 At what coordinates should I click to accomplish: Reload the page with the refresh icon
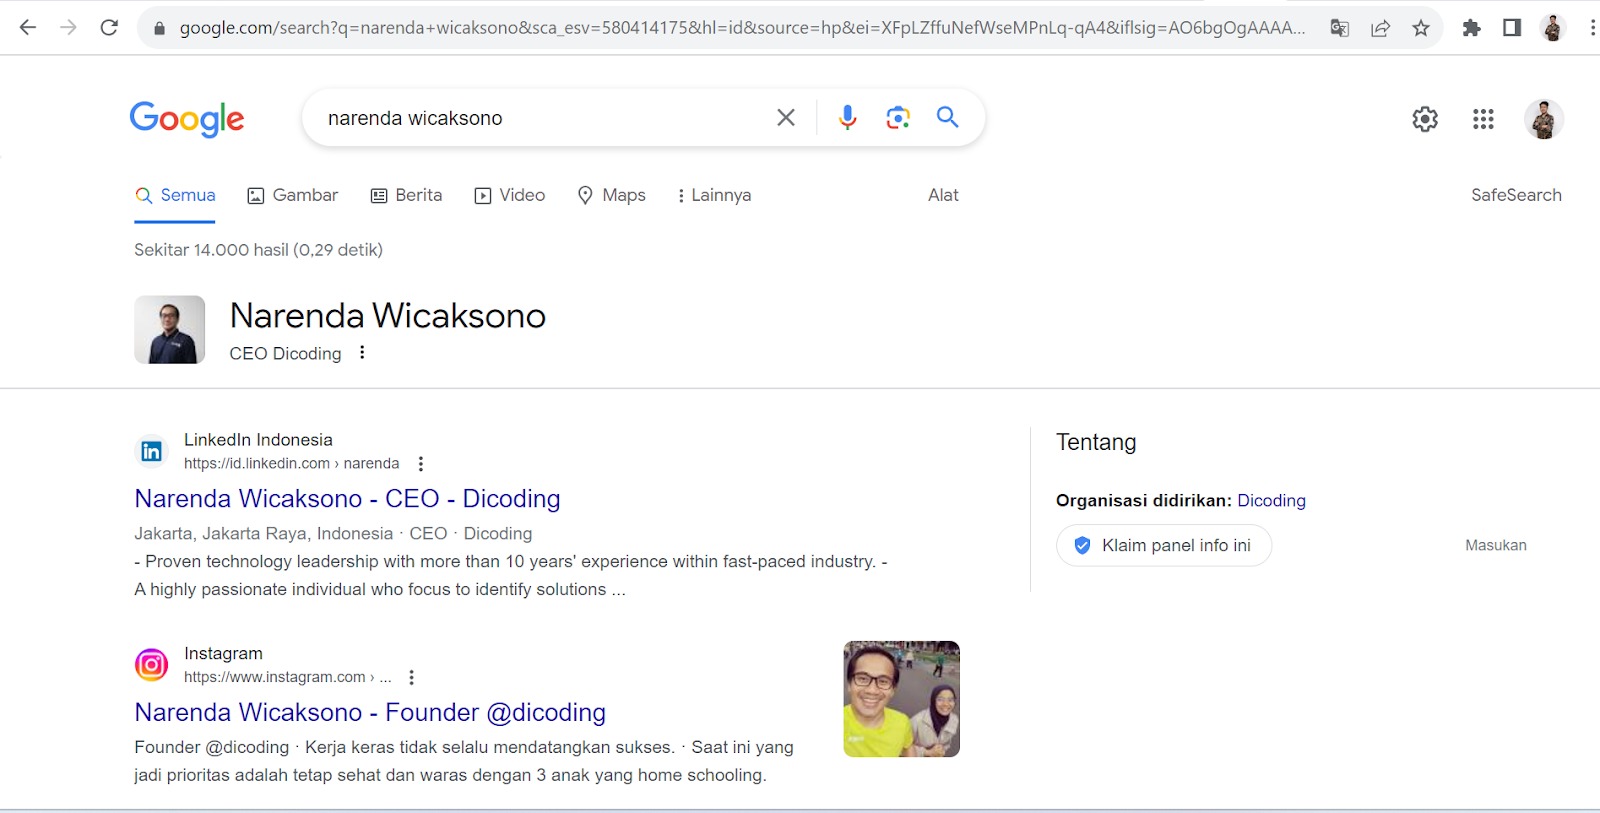pos(109,27)
